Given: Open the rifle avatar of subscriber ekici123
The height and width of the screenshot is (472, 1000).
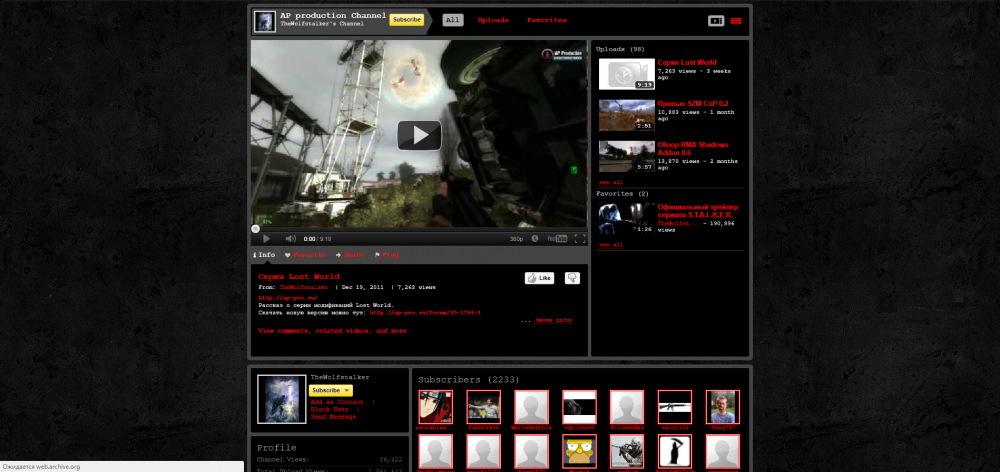Looking at the screenshot, I should pyautogui.click(x=675, y=407).
